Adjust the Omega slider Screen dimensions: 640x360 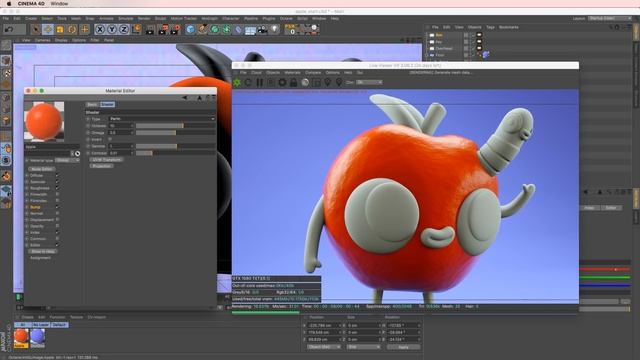176,133
